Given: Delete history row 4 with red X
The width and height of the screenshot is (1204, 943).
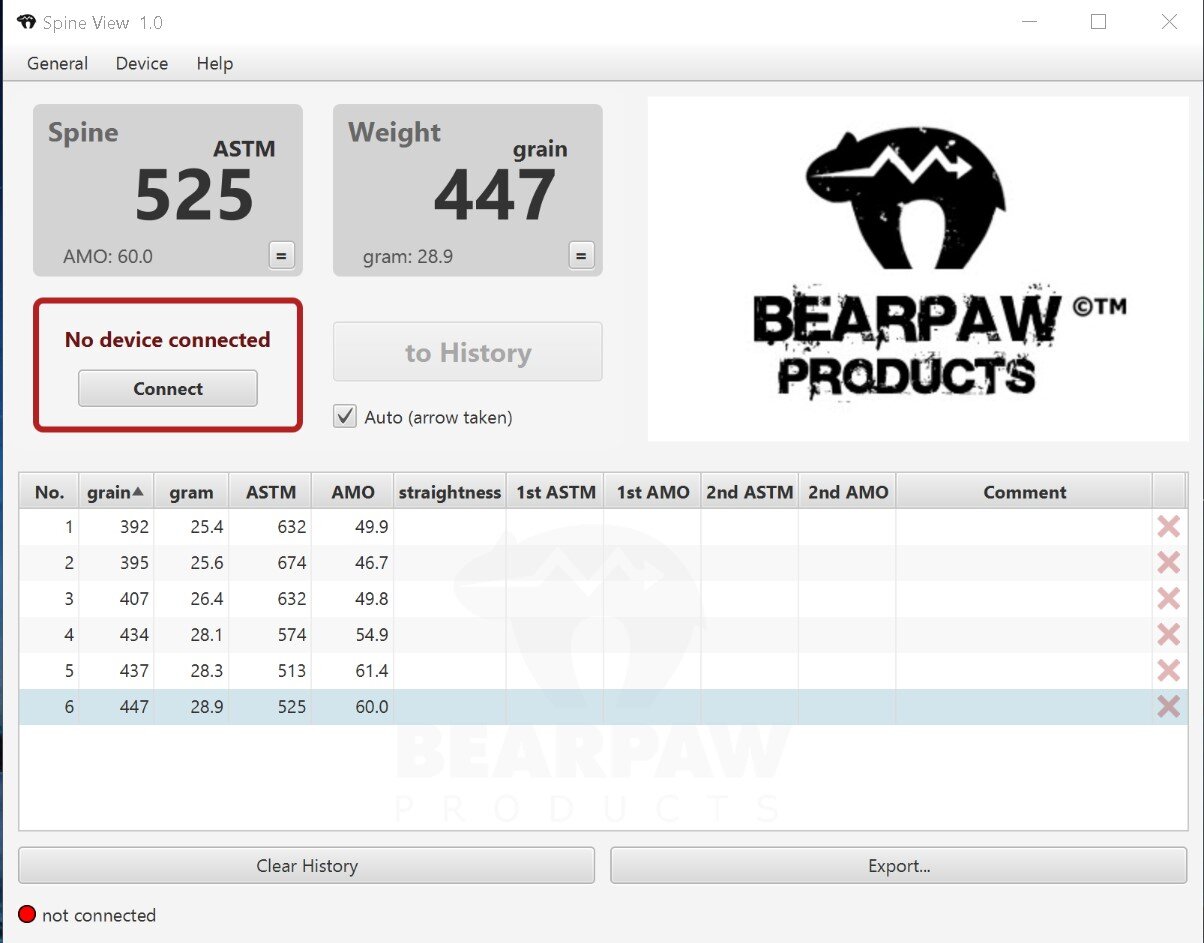Looking at the screenshot, I should (1168, 635).
